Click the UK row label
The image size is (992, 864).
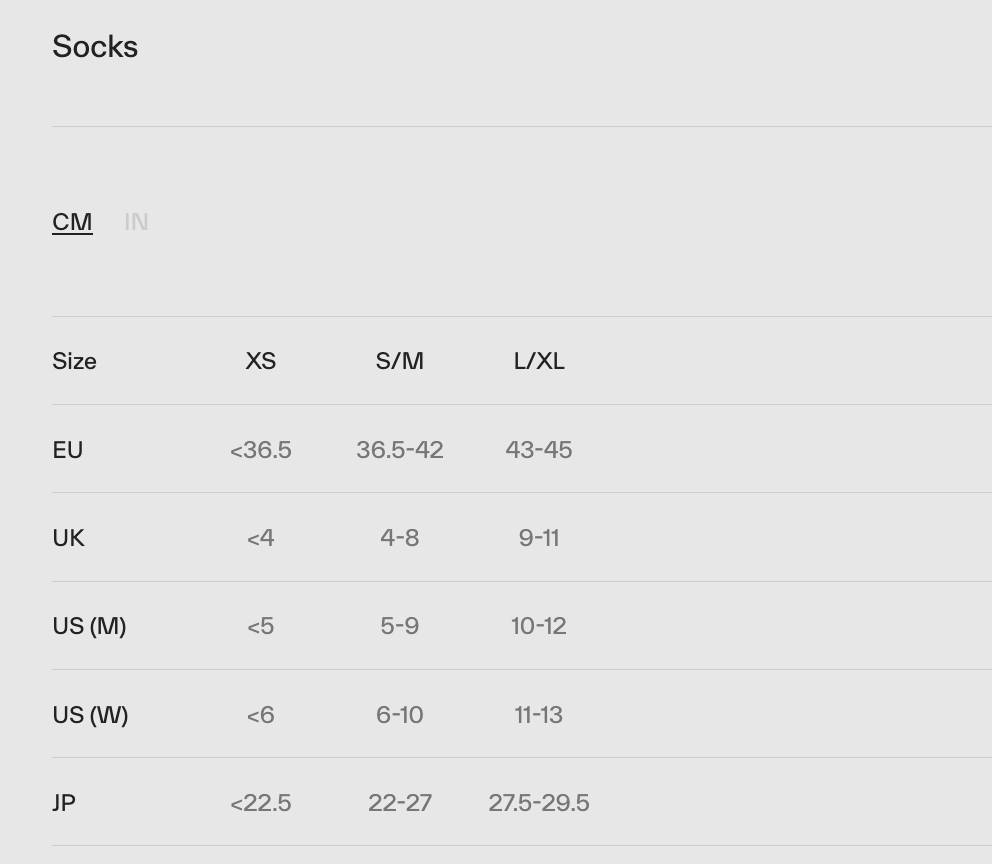[x=68, y=538]
